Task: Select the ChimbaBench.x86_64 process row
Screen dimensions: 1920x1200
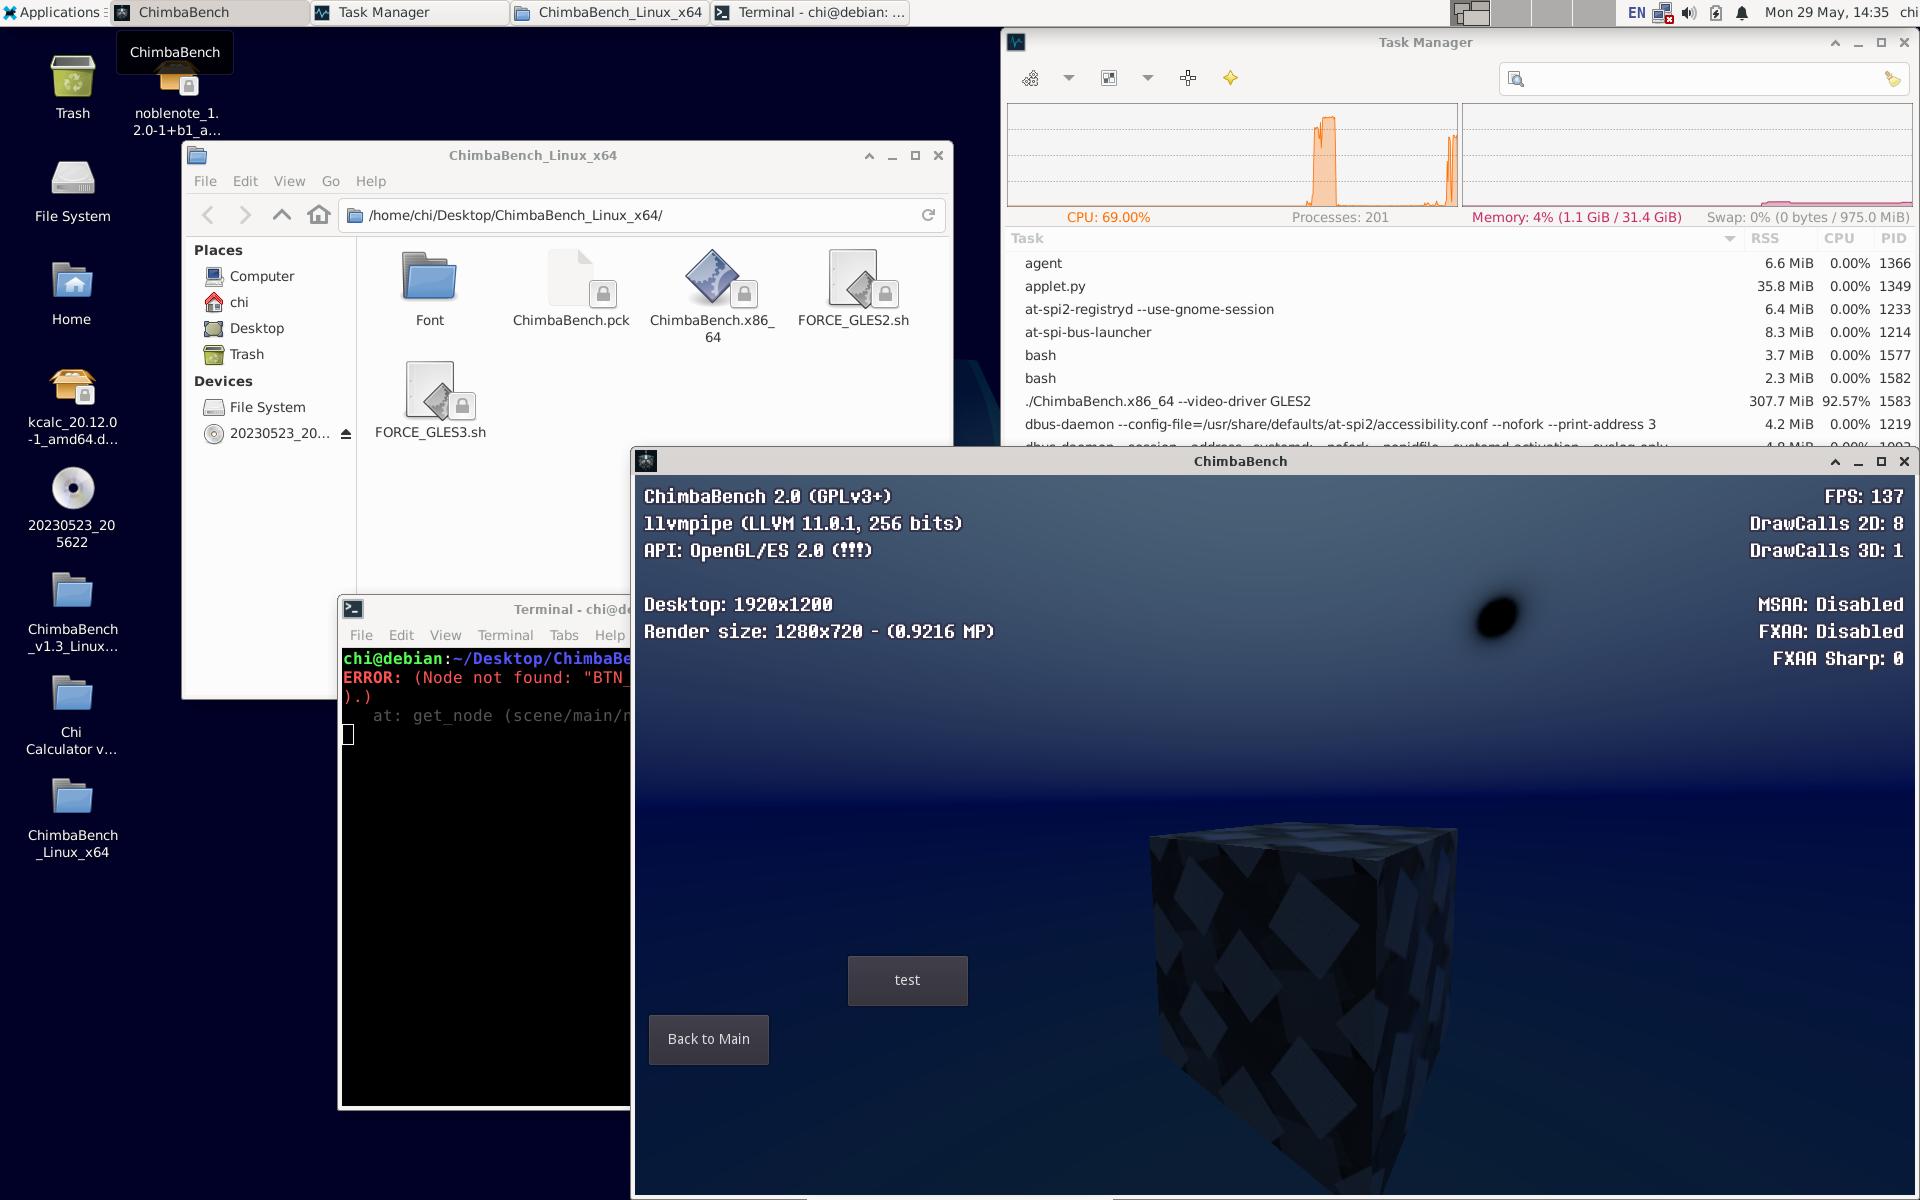Action: [x=1167, y=401]
